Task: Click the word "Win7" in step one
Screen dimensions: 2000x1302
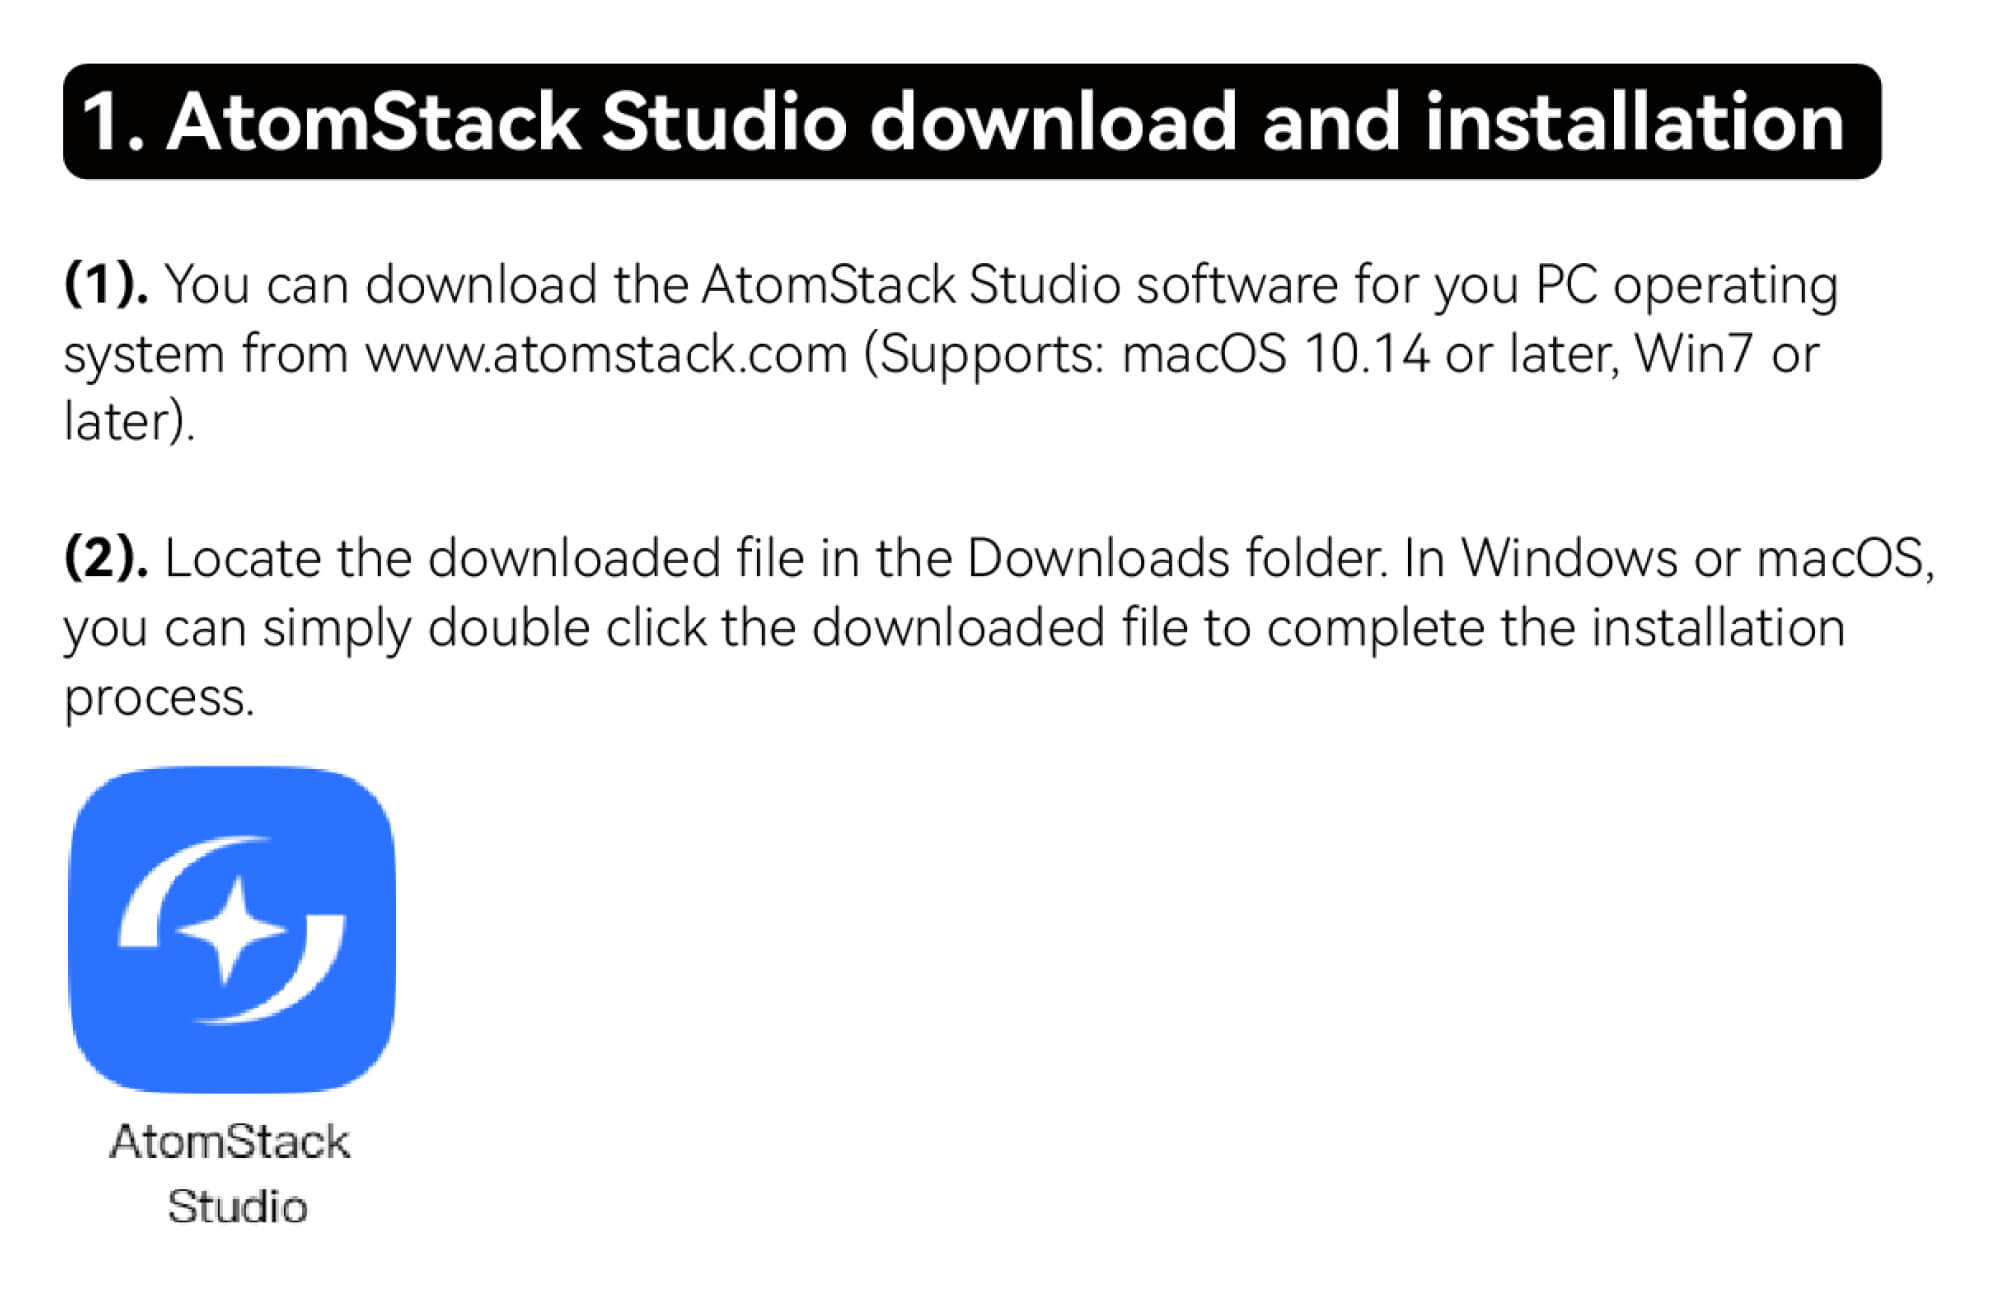Action: [x=1694, y=354]
